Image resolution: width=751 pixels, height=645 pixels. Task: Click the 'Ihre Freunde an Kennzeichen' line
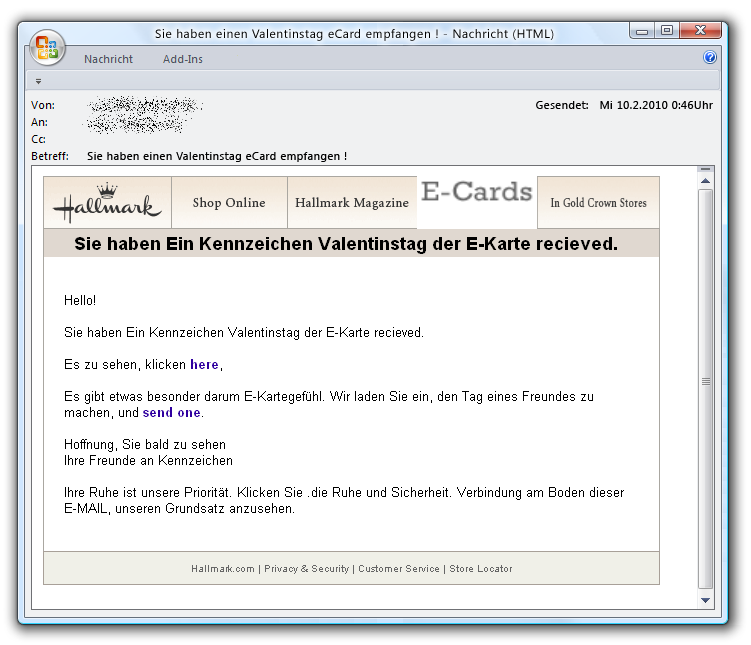148,460
